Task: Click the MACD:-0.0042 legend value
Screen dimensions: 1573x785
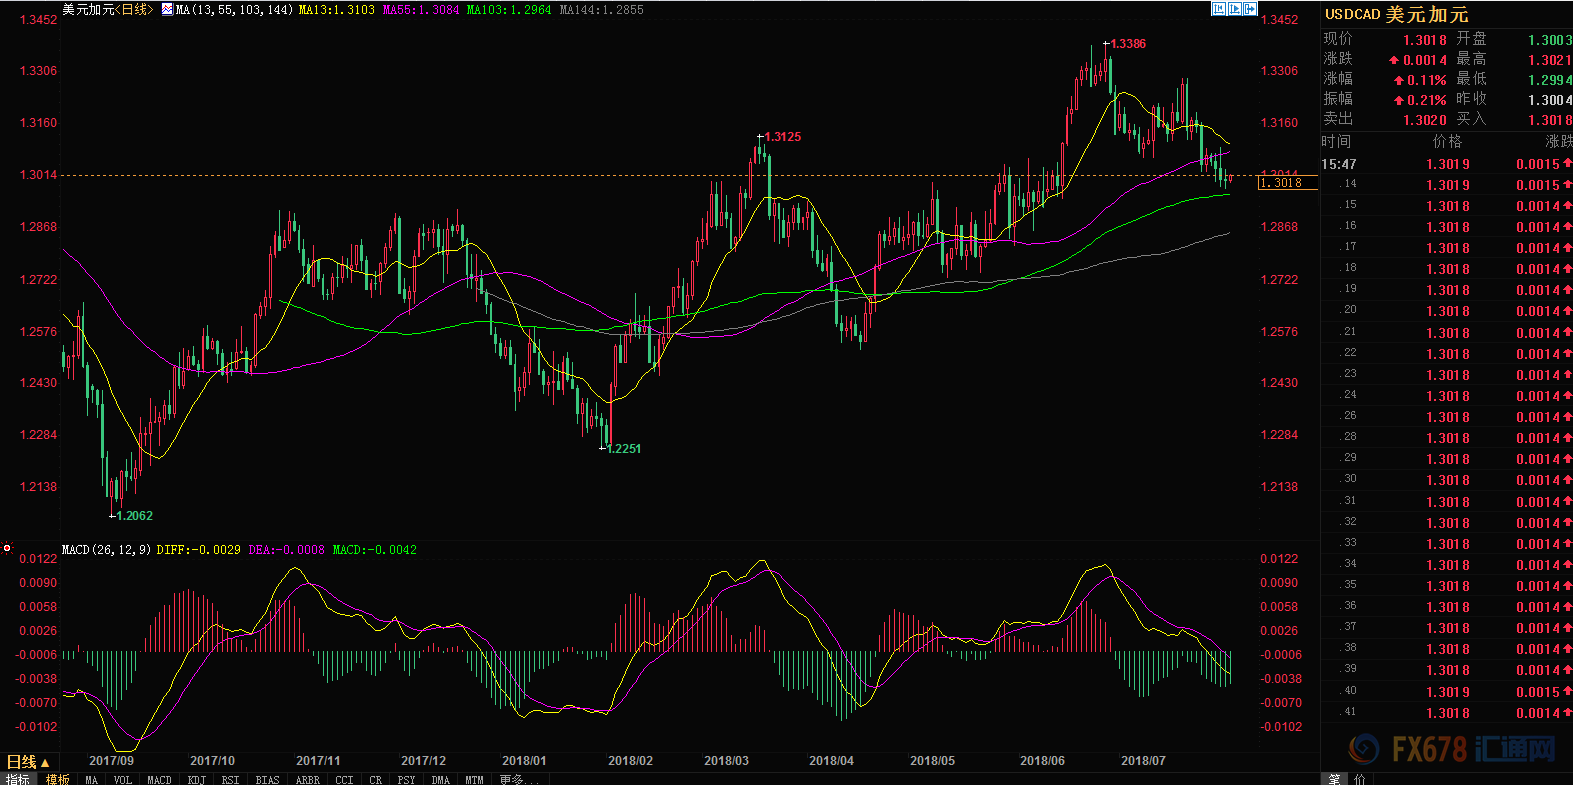Action: click(375, 549)
